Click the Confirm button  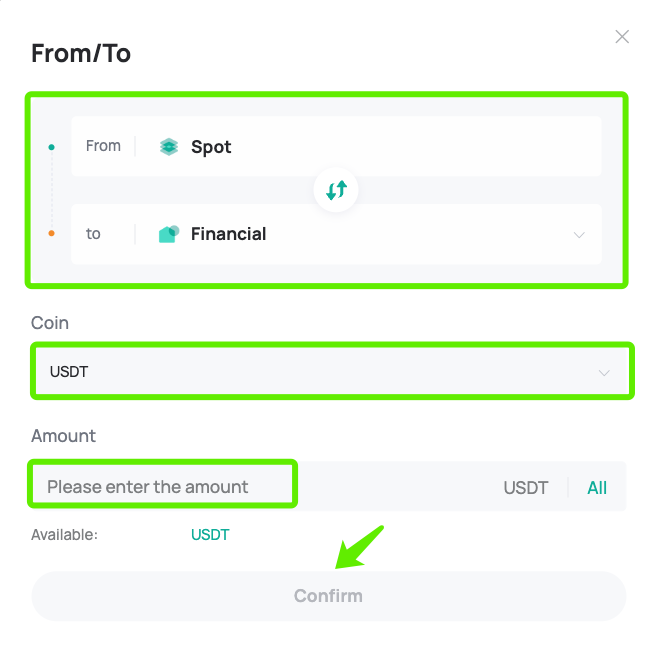tap(328, 596)
